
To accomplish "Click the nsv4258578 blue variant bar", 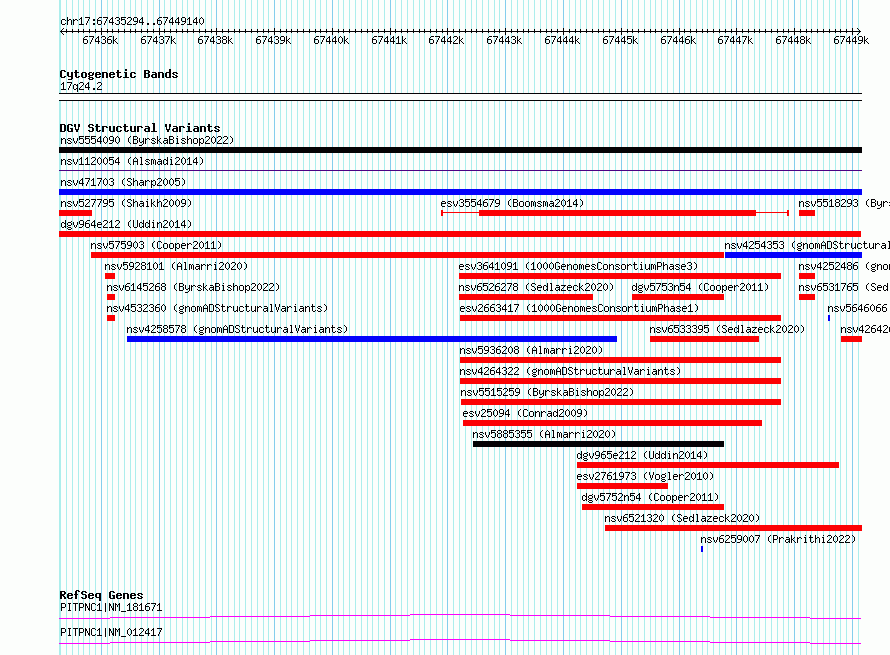I will click(x=372, y=339).
